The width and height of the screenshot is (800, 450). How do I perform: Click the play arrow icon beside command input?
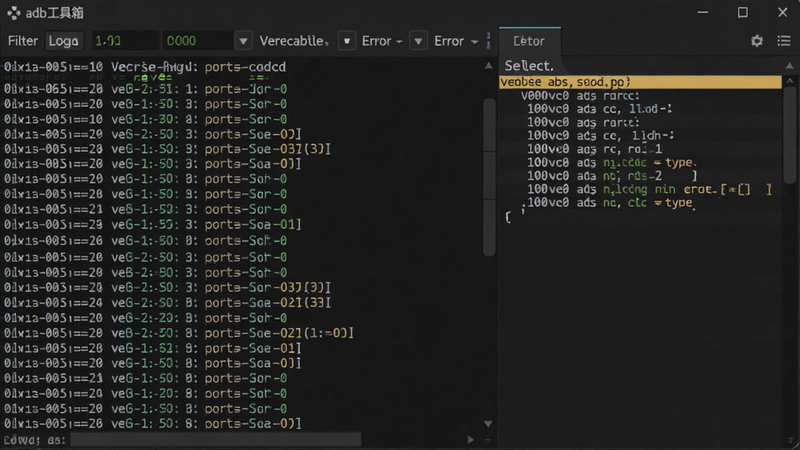tap(470, 439)
